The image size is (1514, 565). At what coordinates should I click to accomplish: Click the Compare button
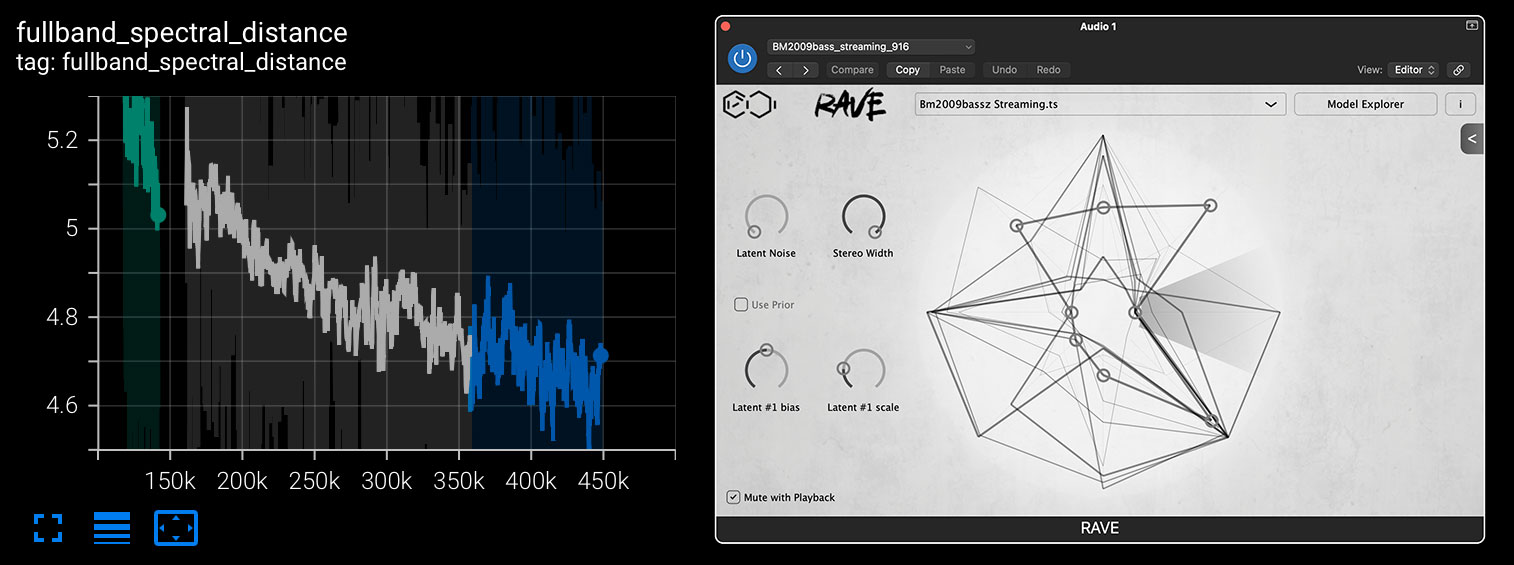coord(852,70)
